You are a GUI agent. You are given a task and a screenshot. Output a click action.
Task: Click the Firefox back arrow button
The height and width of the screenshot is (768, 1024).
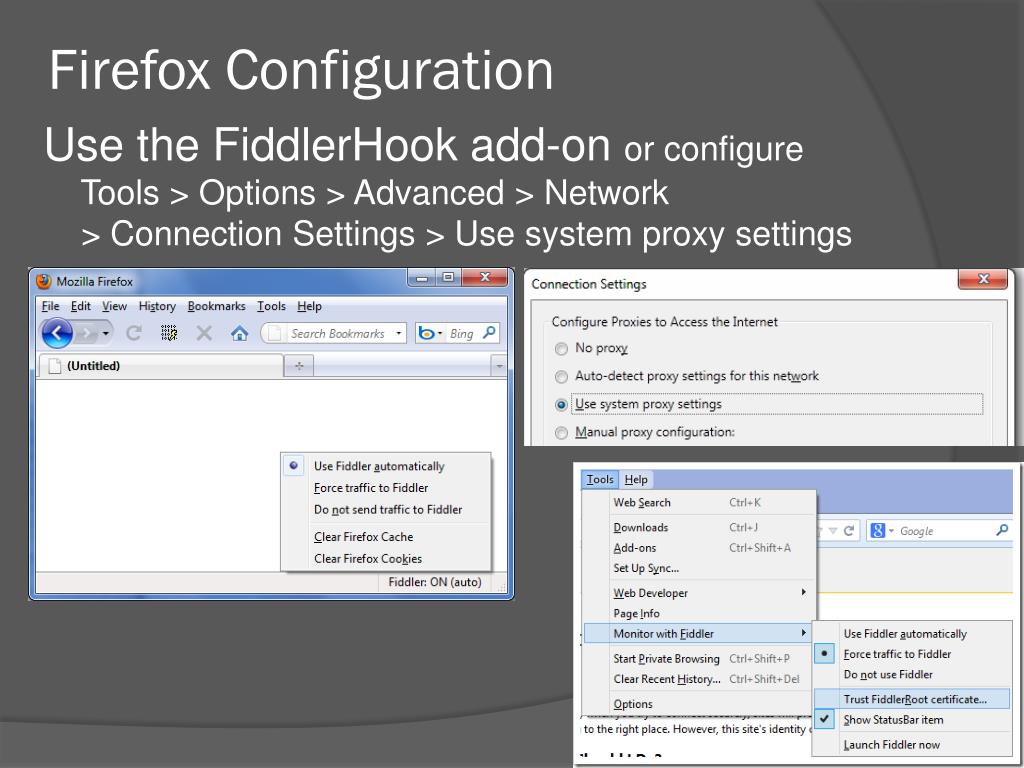(57, 333)
